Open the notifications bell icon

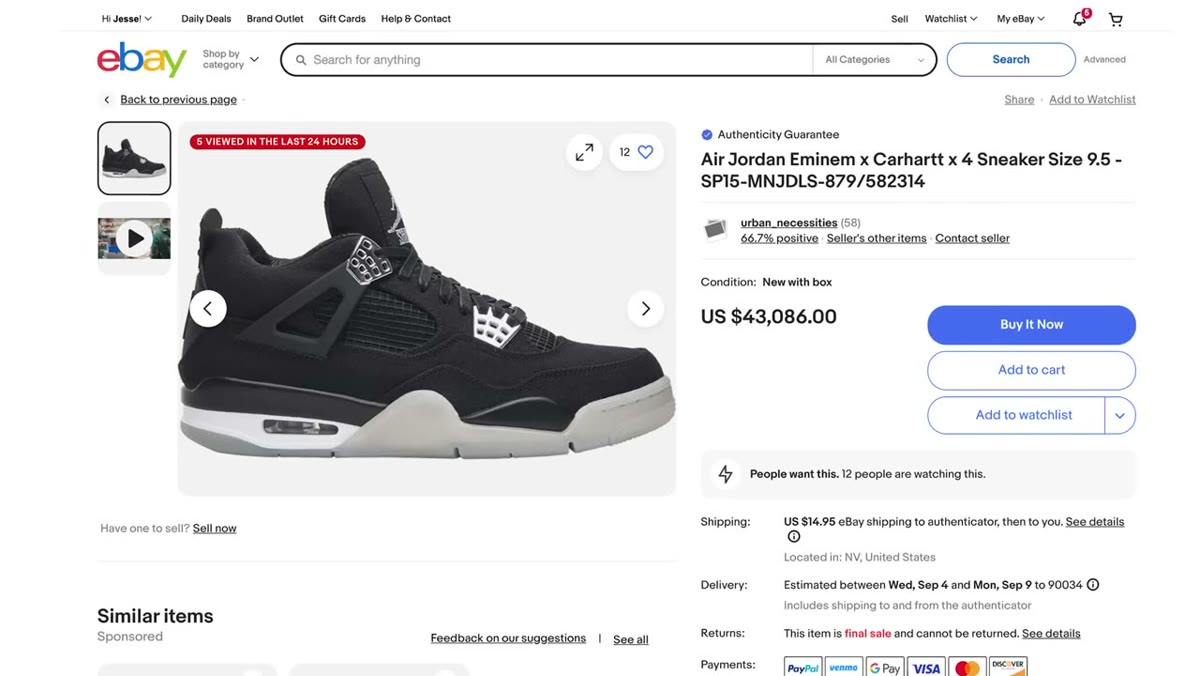pyautogui.click(x=1079, y=19)
